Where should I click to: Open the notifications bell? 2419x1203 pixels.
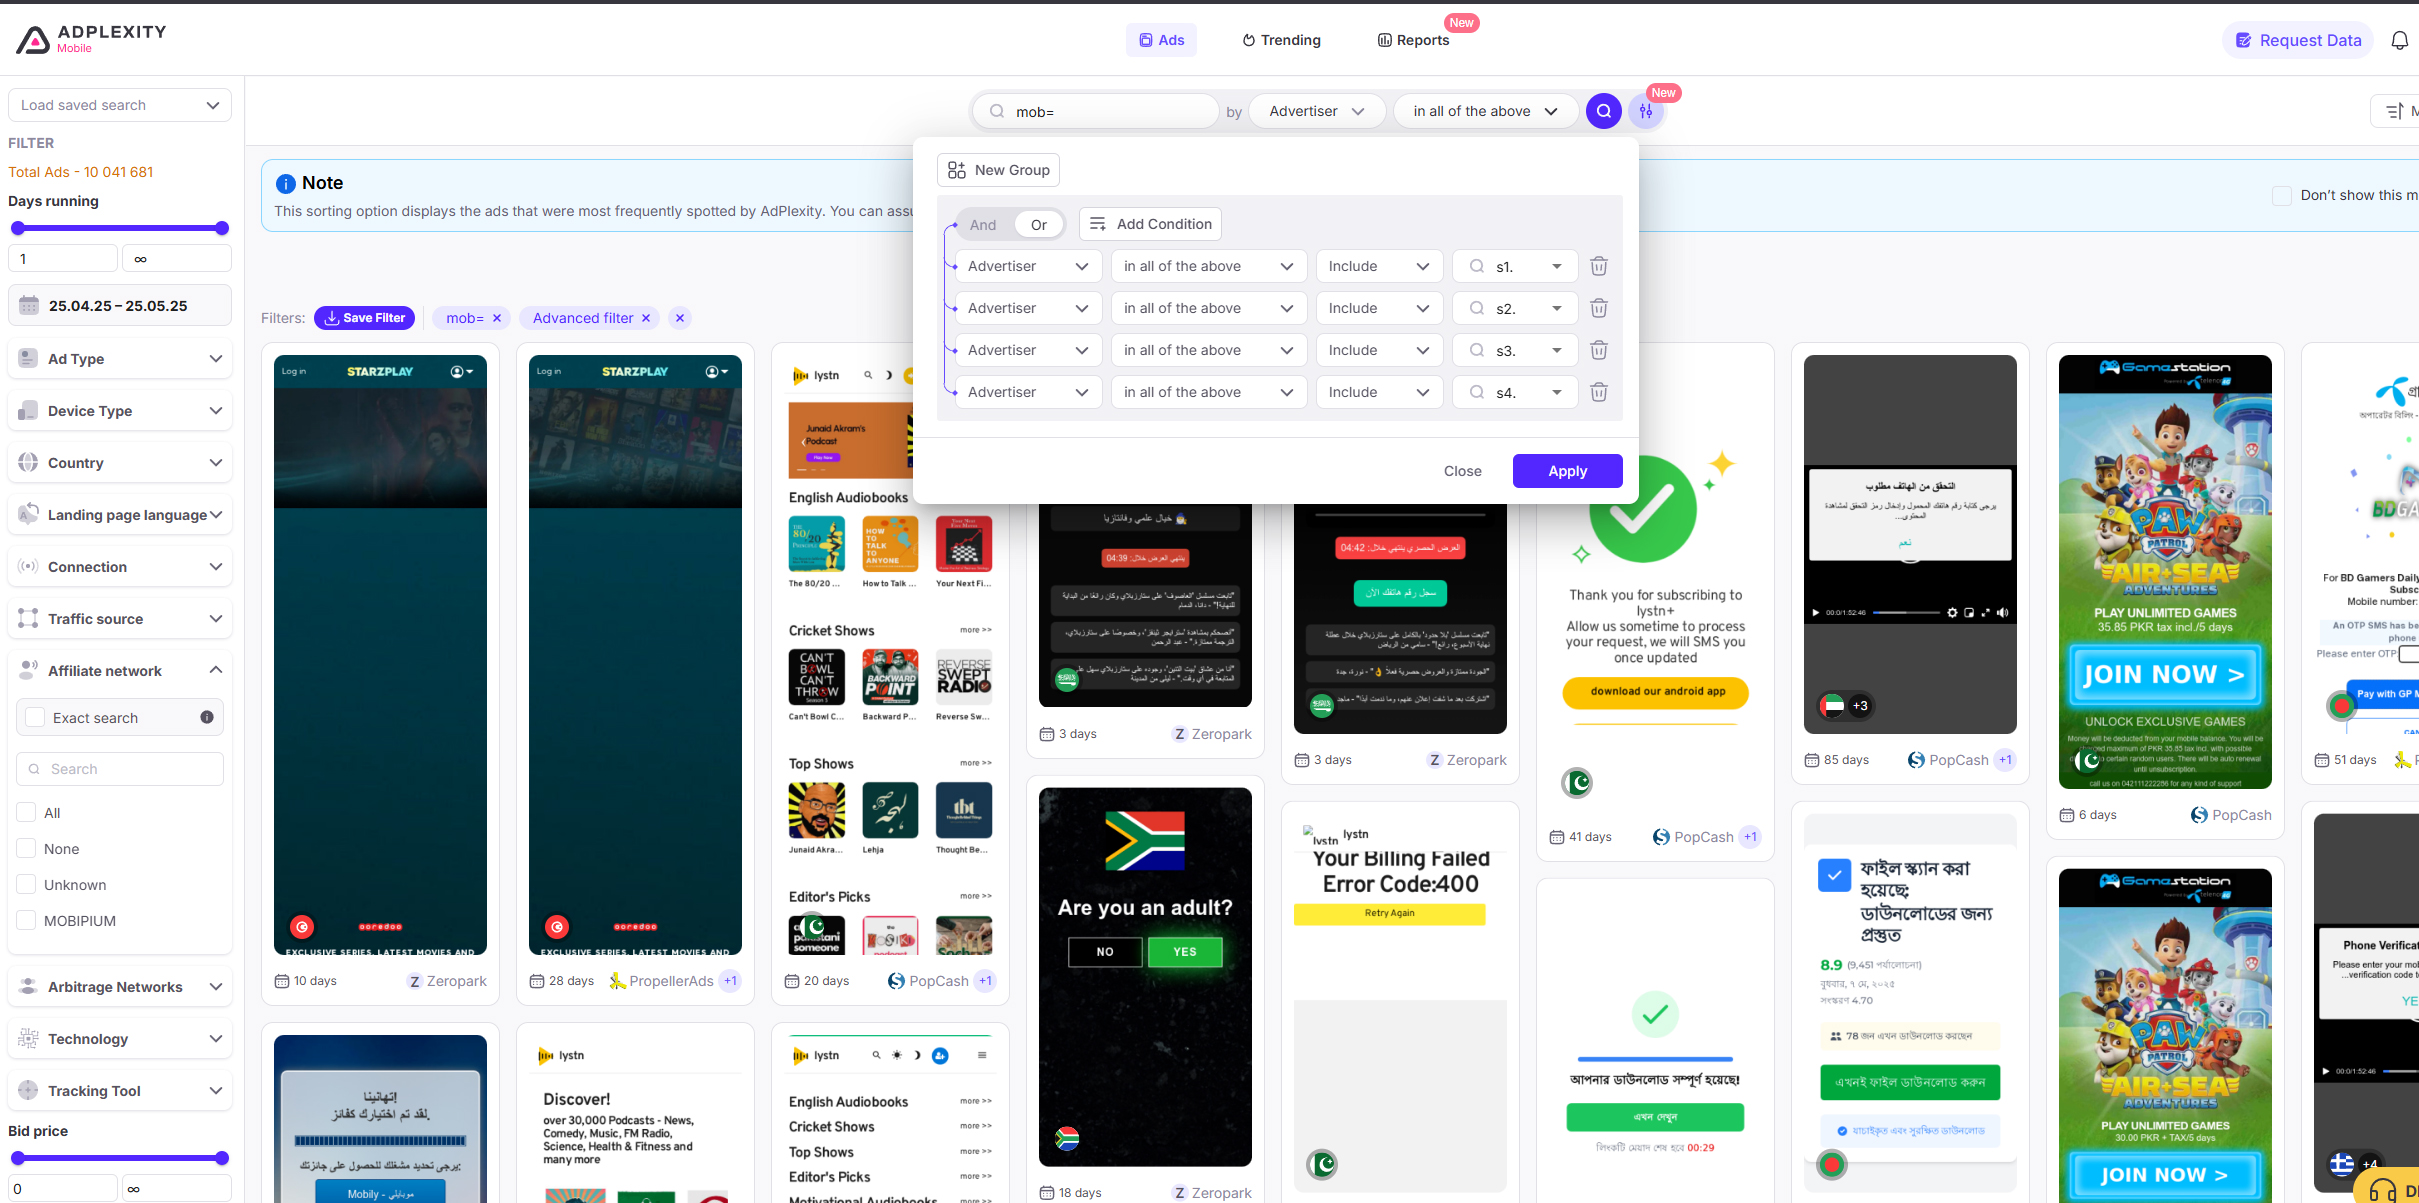(x=2399, y=40)
